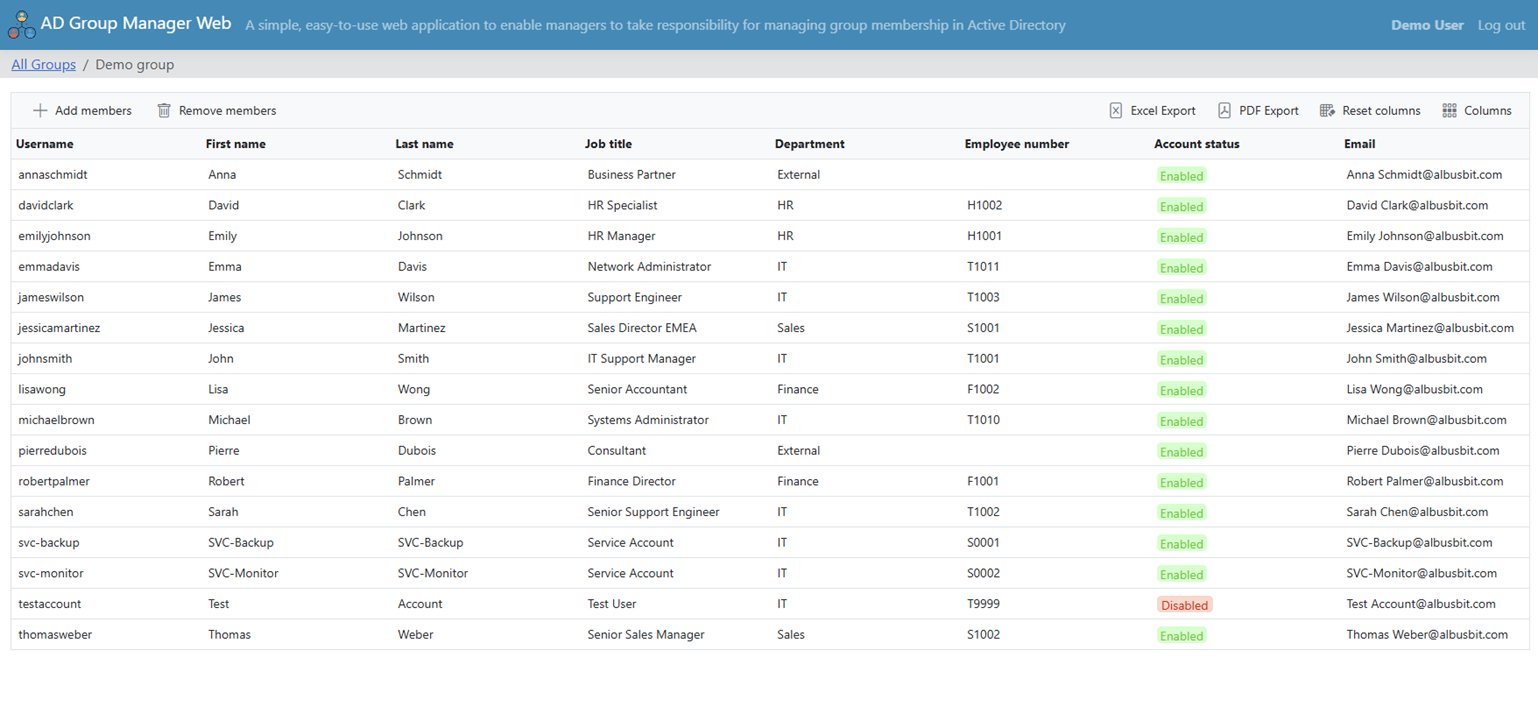
Task: Sort by Account status column header
Action: point(1196,144)
